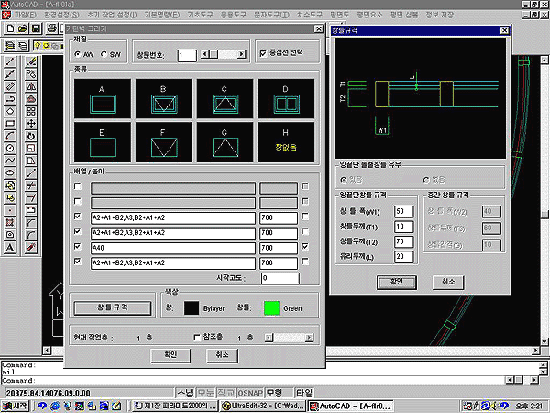Click the Open file toolbar icon
Viewport: 550px width, 413px height.
(x=22, y=28)
